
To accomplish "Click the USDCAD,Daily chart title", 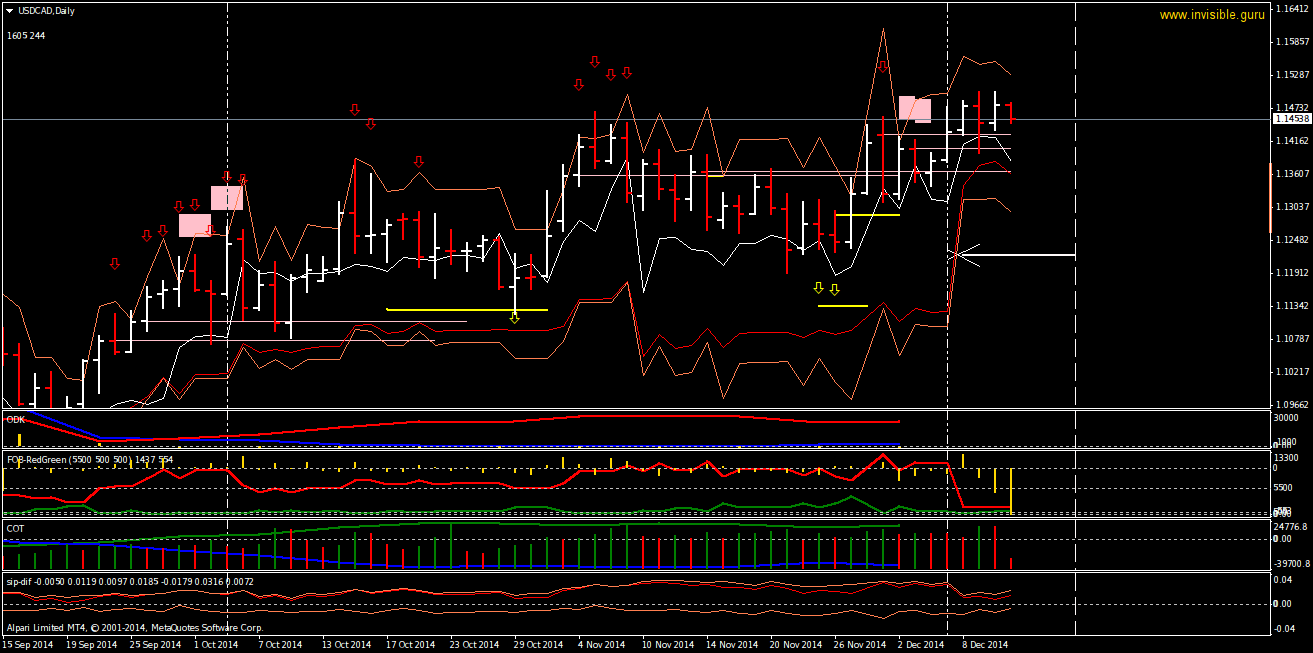I will pos(46,10).
